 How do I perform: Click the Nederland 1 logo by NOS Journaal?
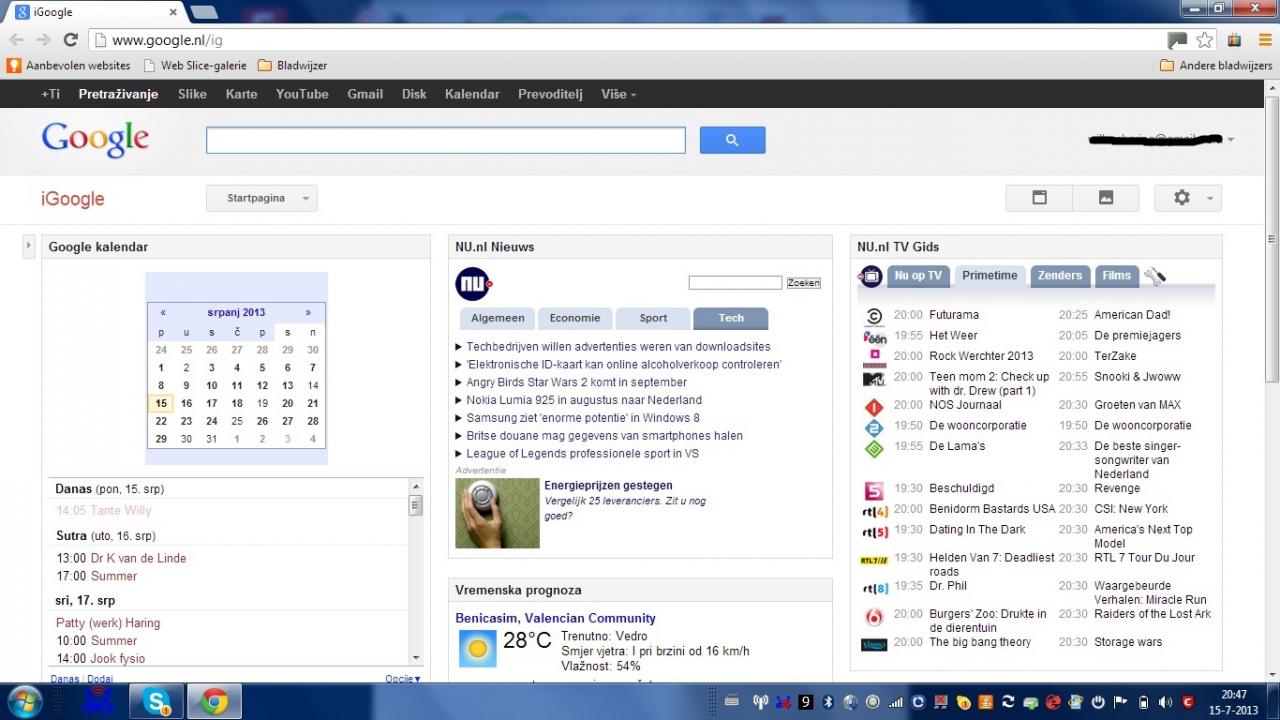[874, 407]
